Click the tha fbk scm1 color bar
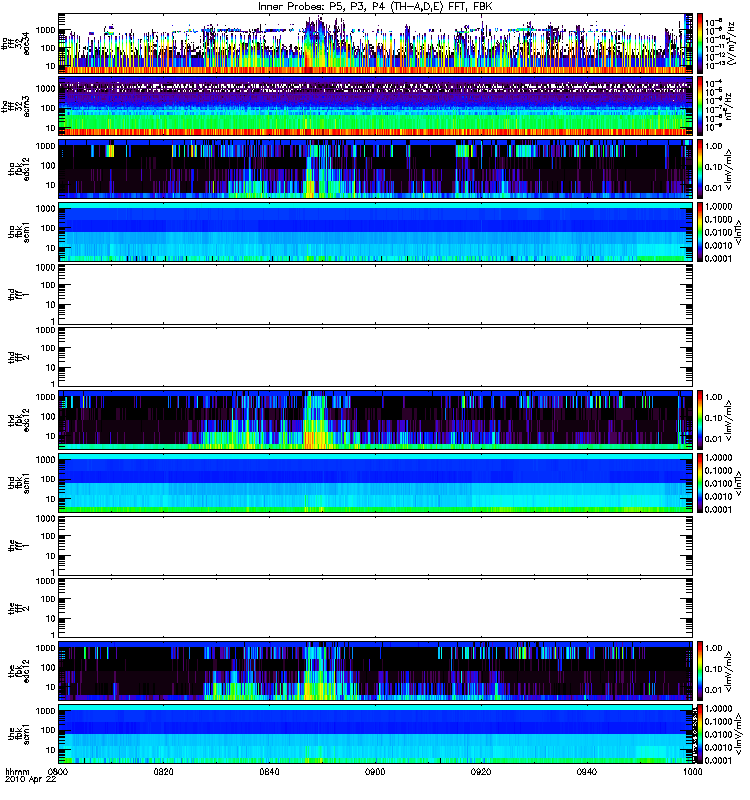This screenshot has width=750, height=800. 700,232
